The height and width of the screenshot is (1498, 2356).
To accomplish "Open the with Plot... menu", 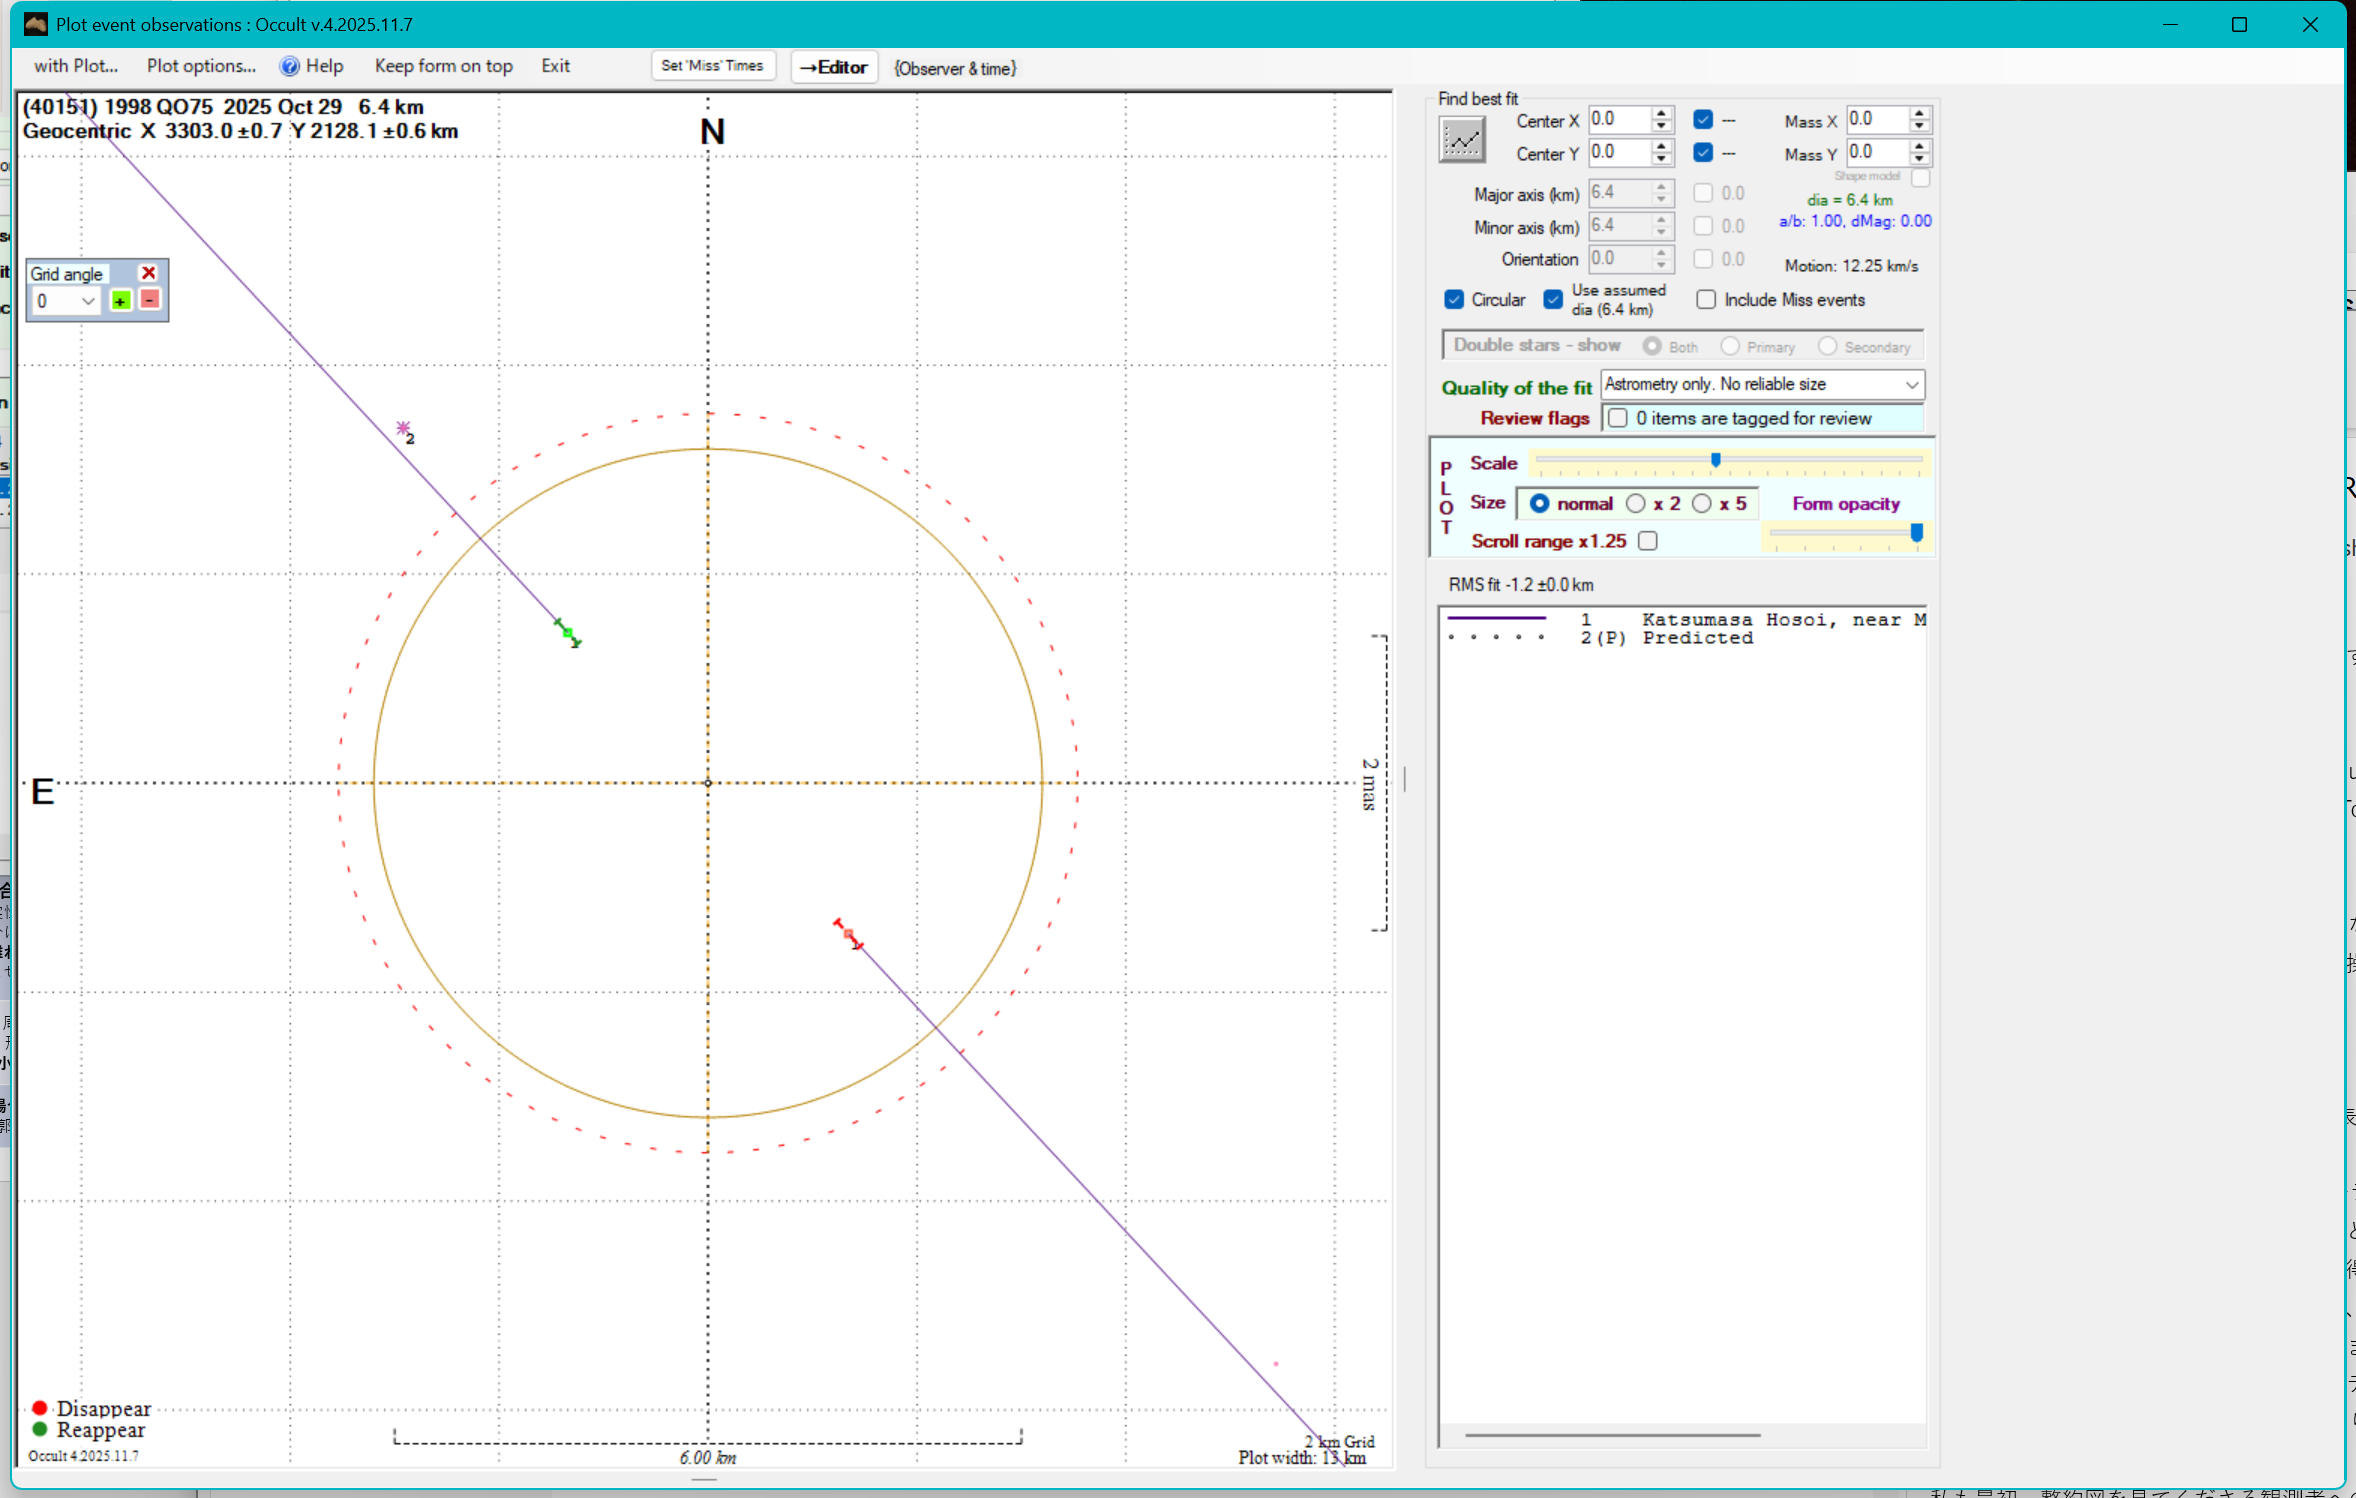I will [76, 66].
